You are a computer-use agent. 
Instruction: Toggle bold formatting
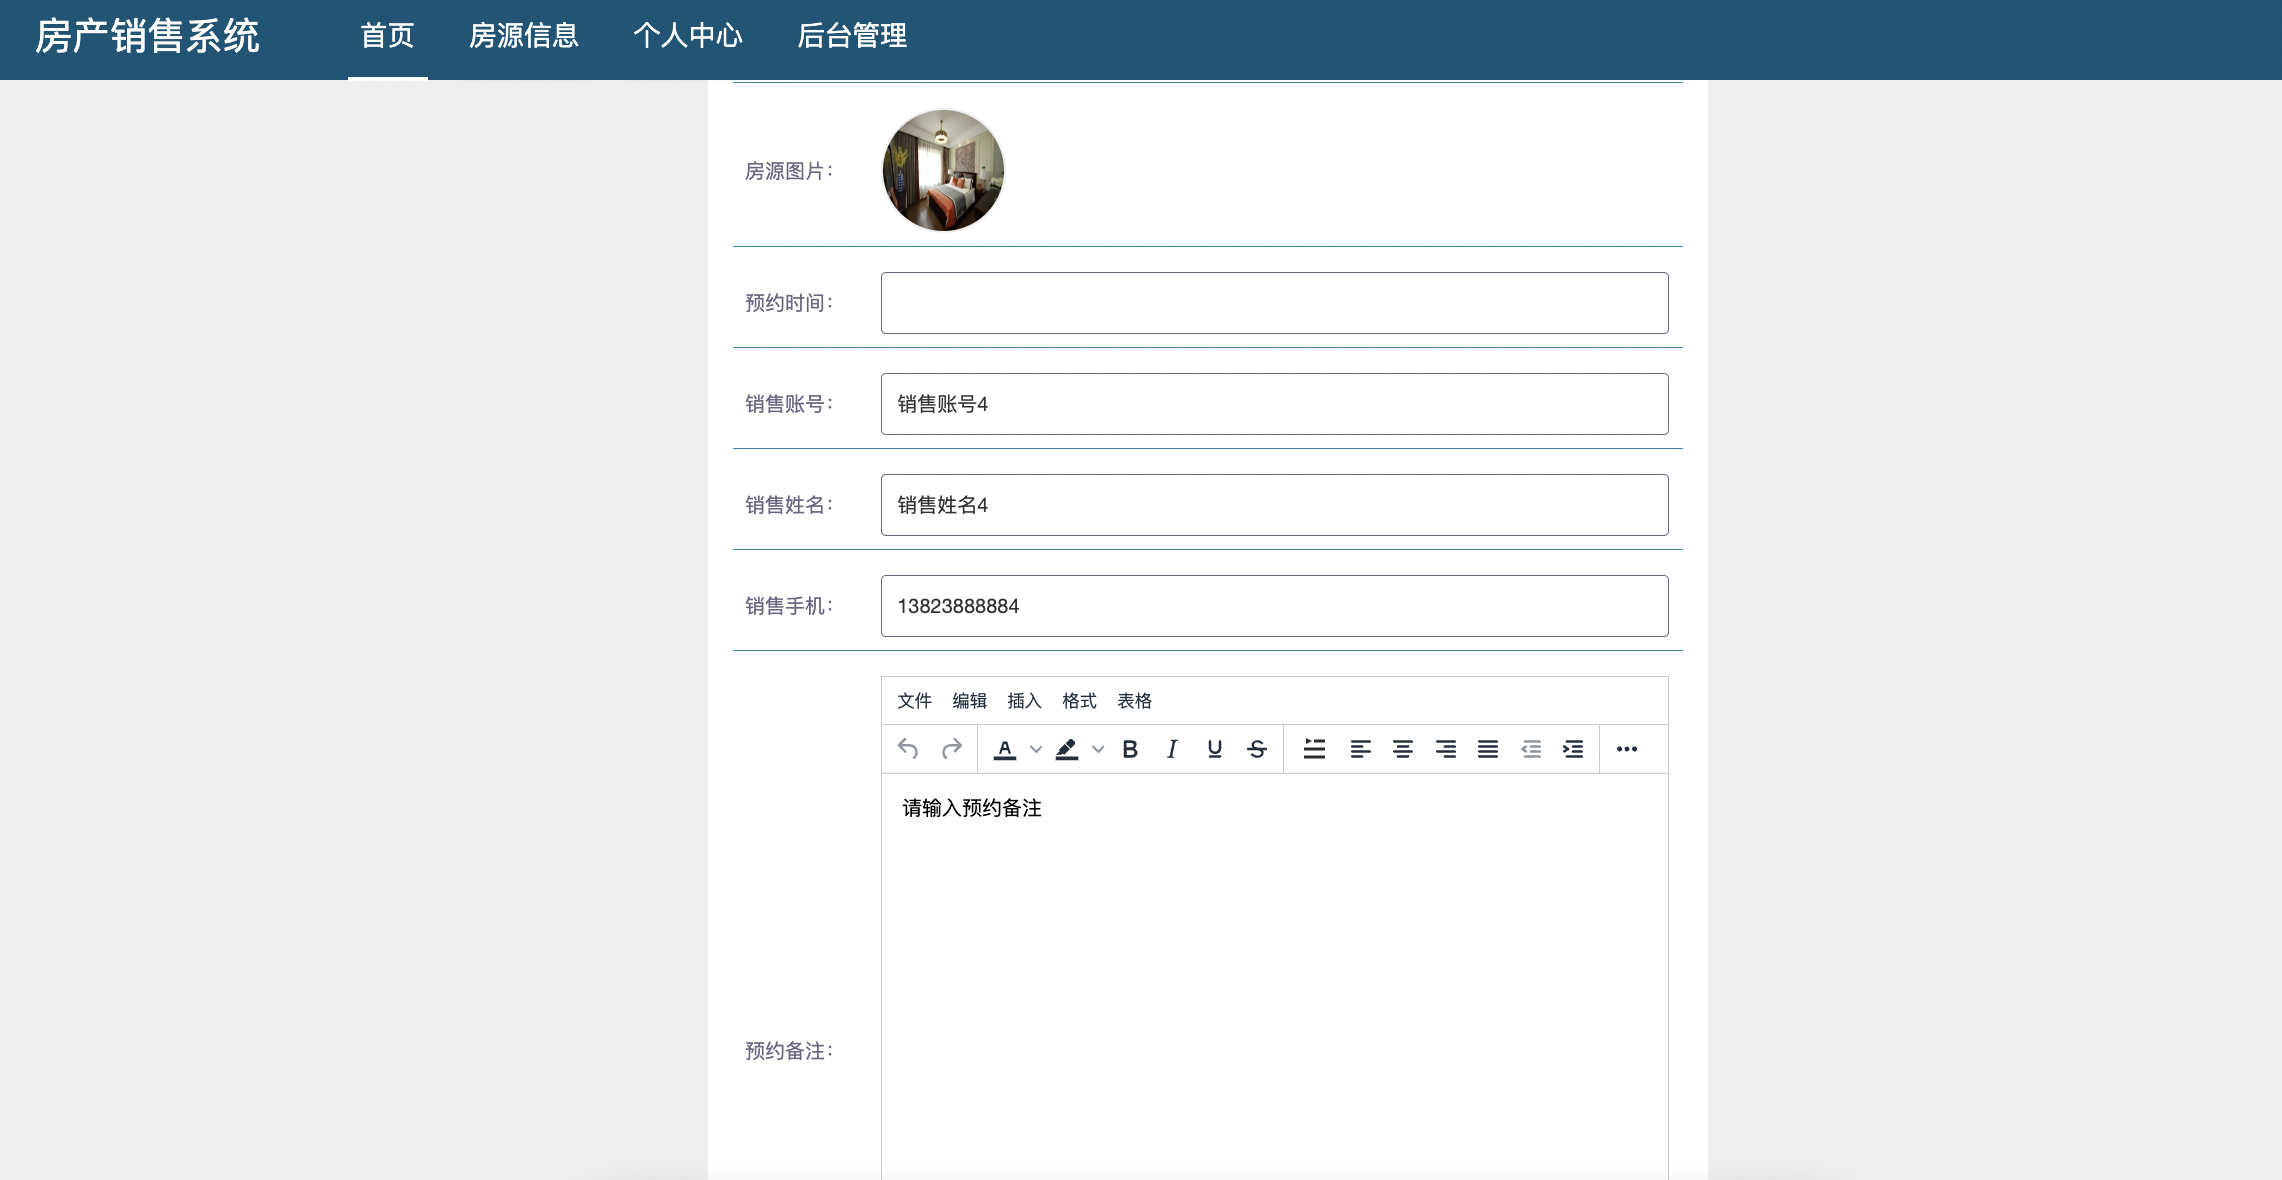coord(1130,749)
